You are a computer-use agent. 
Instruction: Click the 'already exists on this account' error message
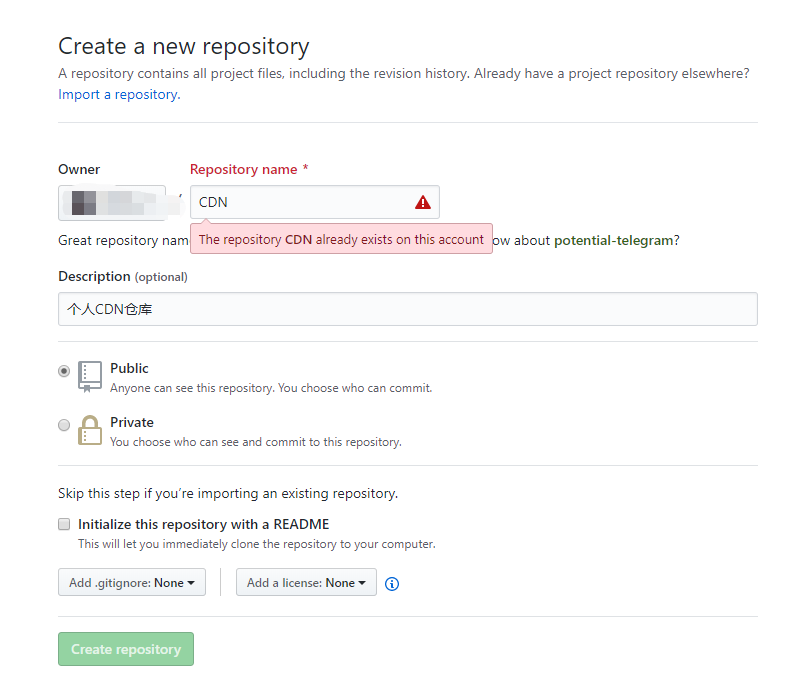click(341, 239)
